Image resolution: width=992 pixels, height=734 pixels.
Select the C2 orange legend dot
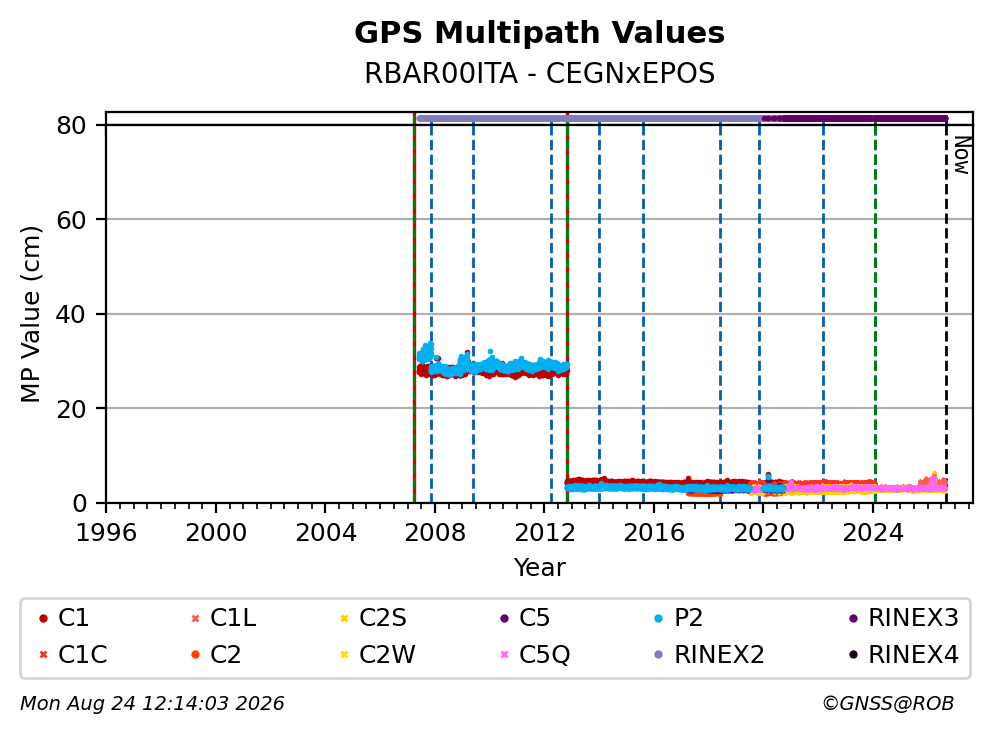195,654
